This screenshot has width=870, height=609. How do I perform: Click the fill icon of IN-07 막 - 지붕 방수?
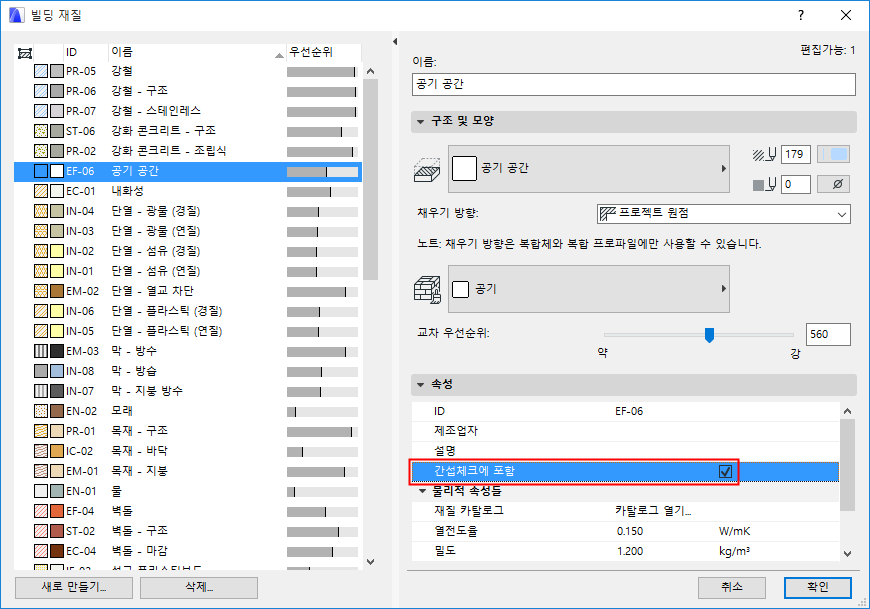(41, 390)
